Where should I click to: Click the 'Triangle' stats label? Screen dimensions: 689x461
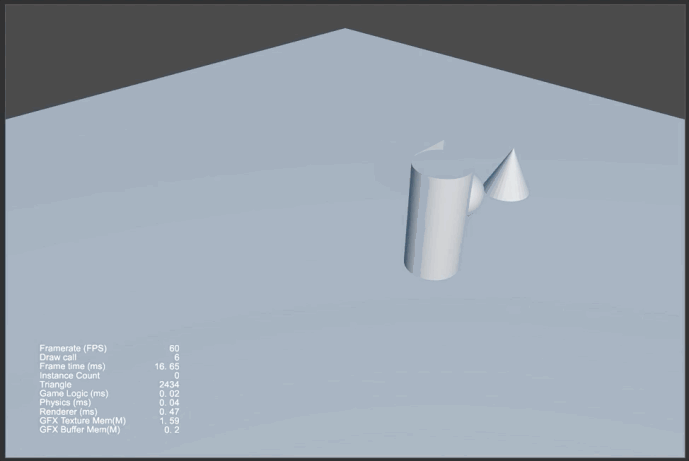pos(55,384)
